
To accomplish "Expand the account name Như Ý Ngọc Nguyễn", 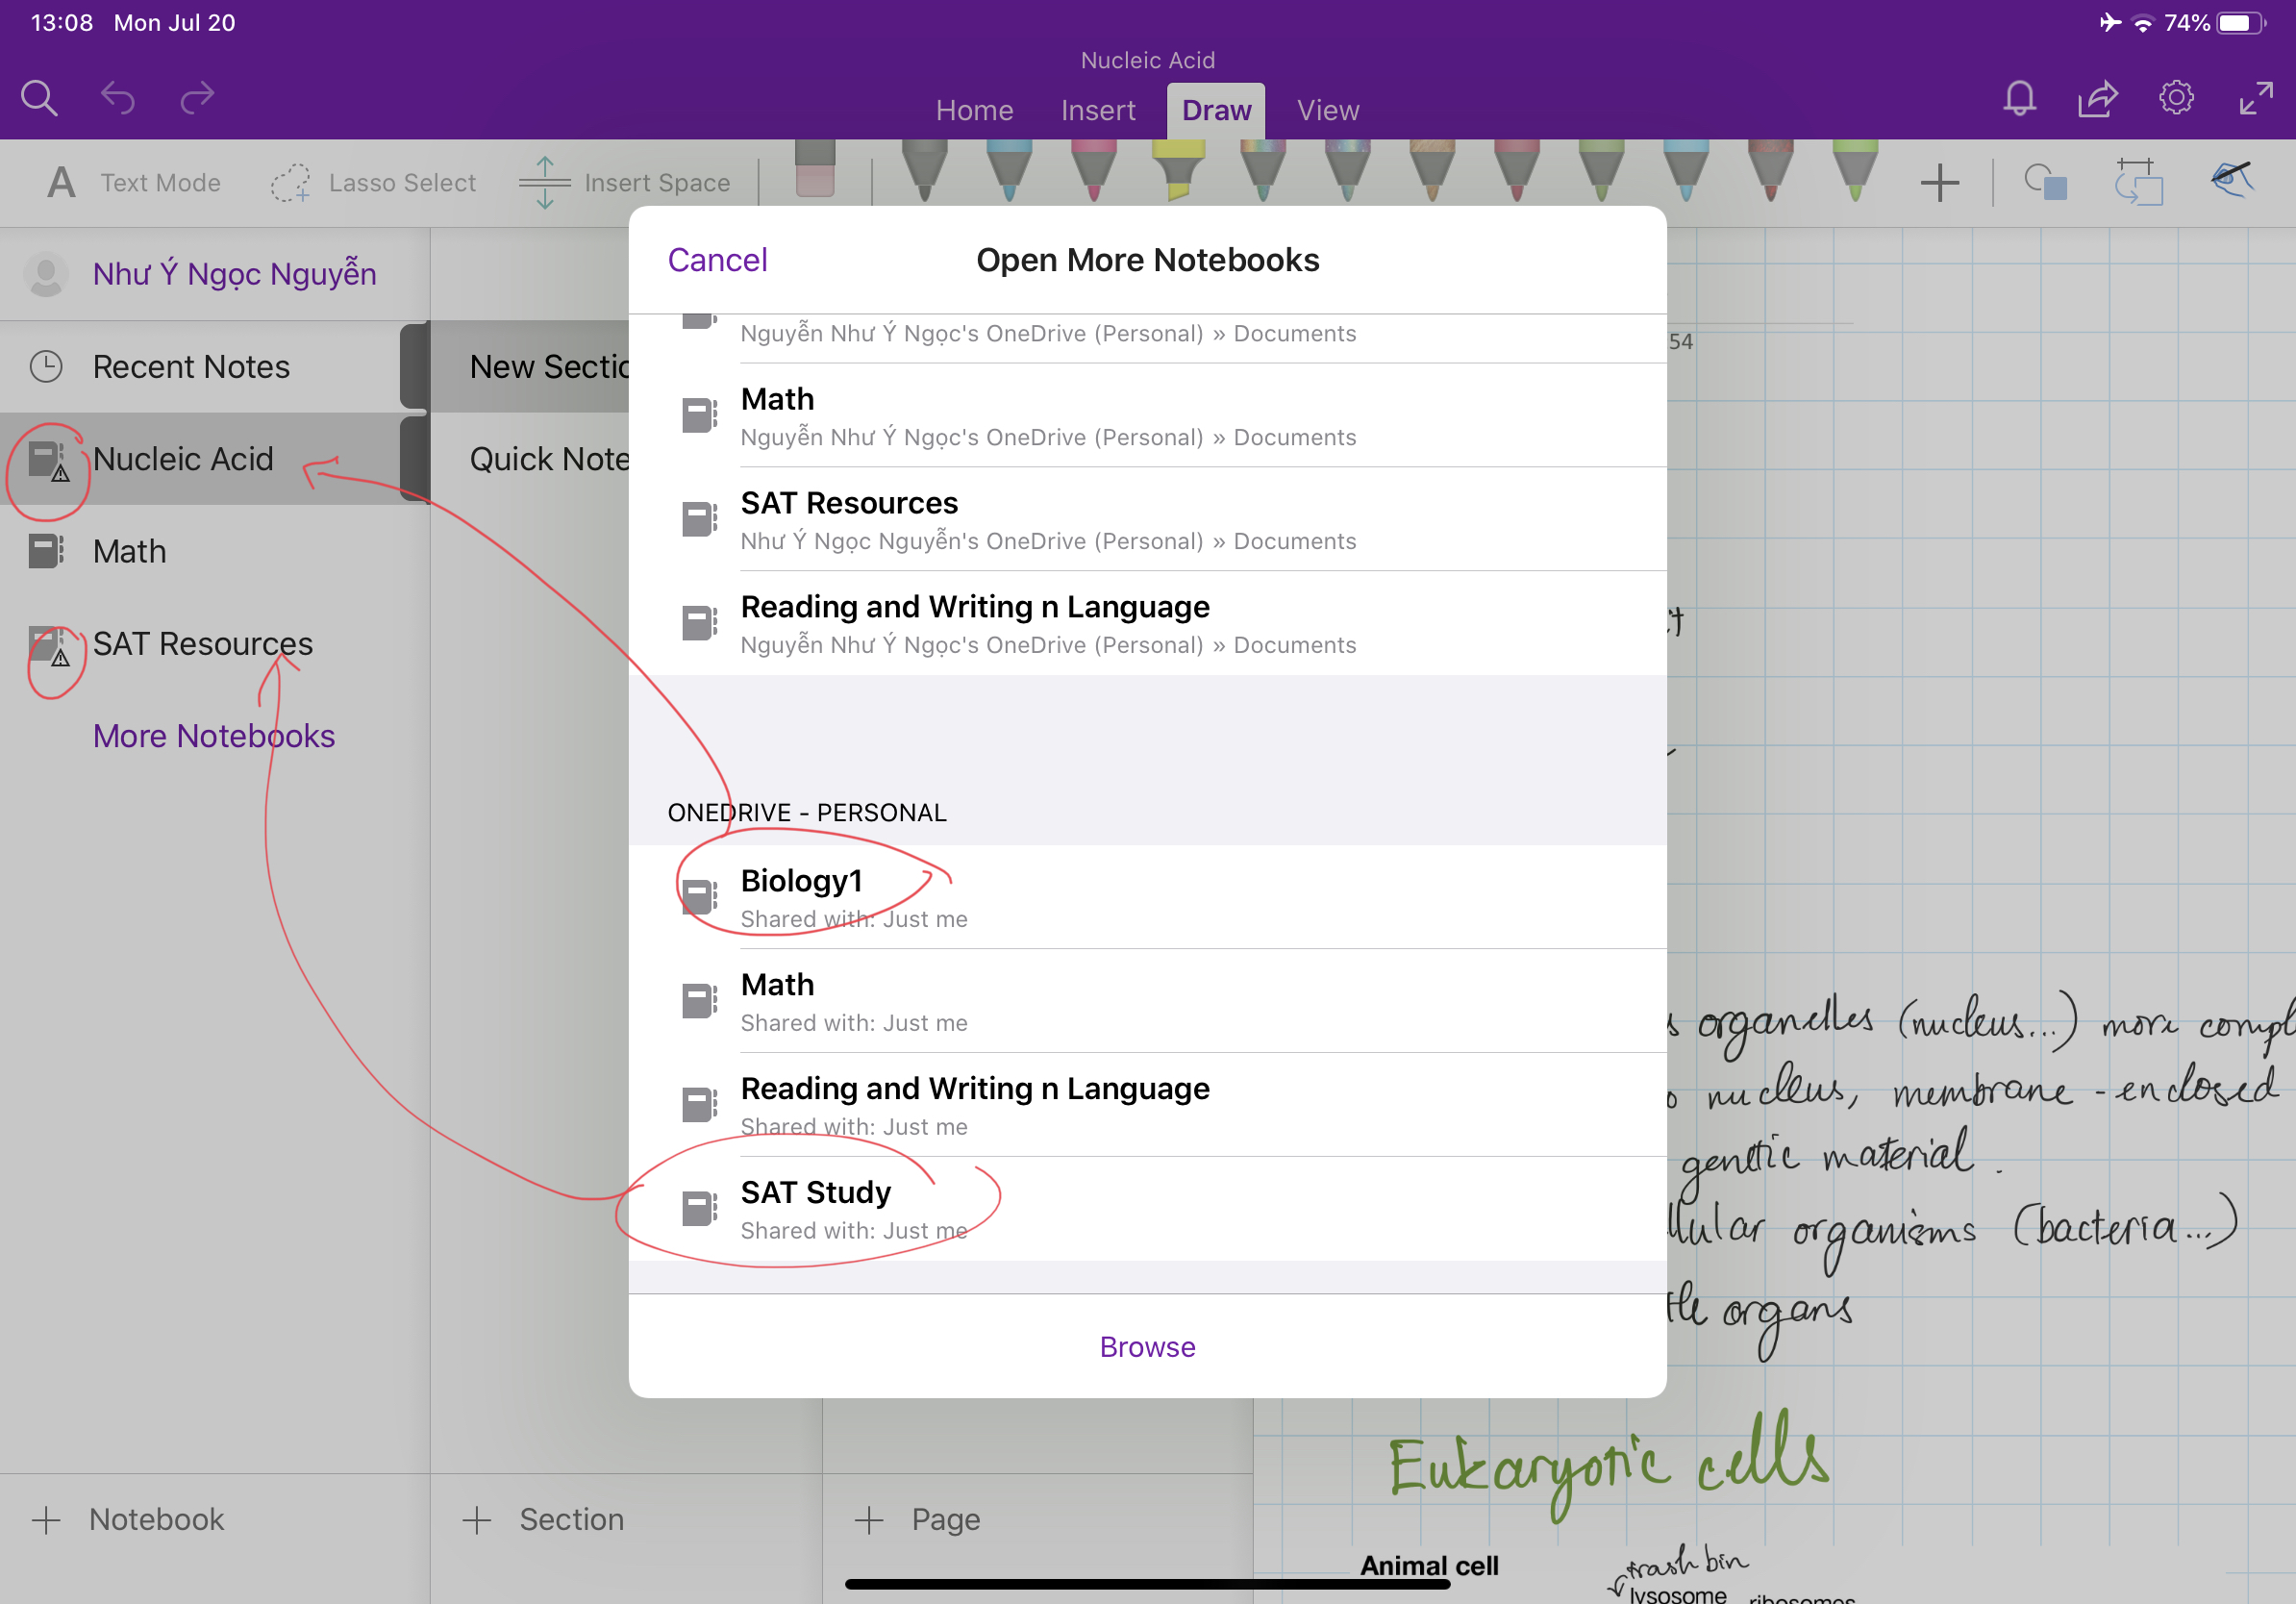I will point(234,274).
